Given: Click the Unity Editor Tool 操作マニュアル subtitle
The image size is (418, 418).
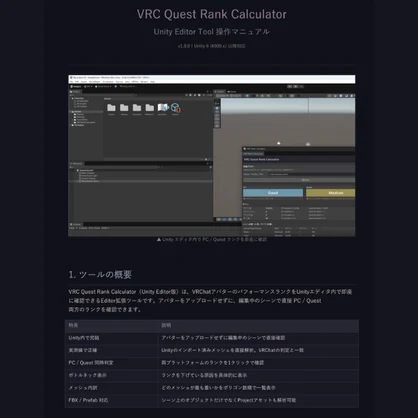Looking at the screenshot, I should tap(212, 32).
